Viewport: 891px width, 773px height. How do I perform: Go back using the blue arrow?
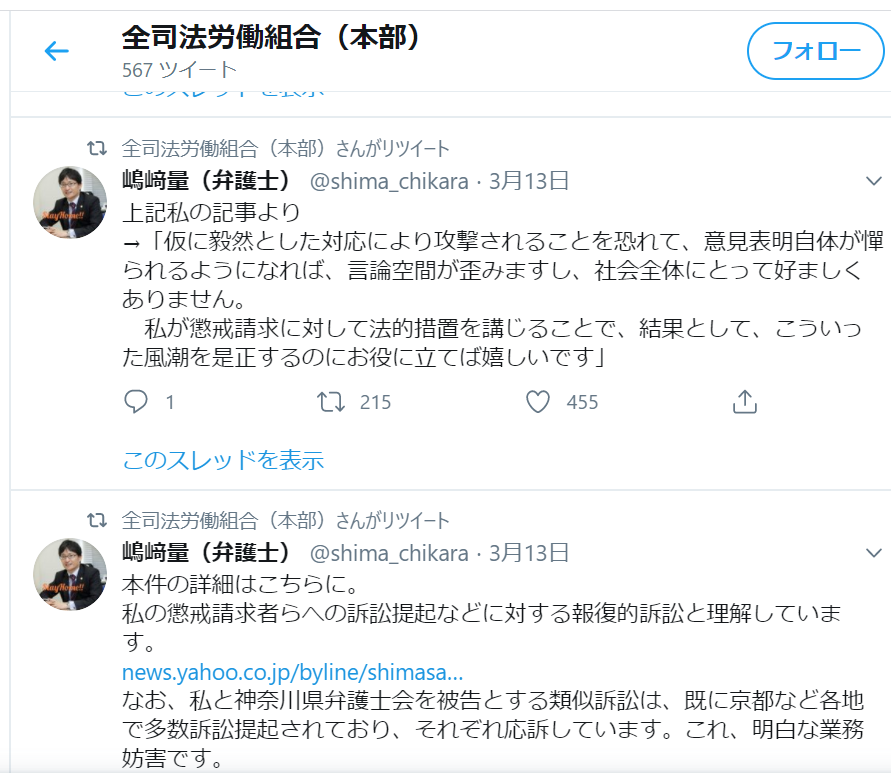[56, 51]
